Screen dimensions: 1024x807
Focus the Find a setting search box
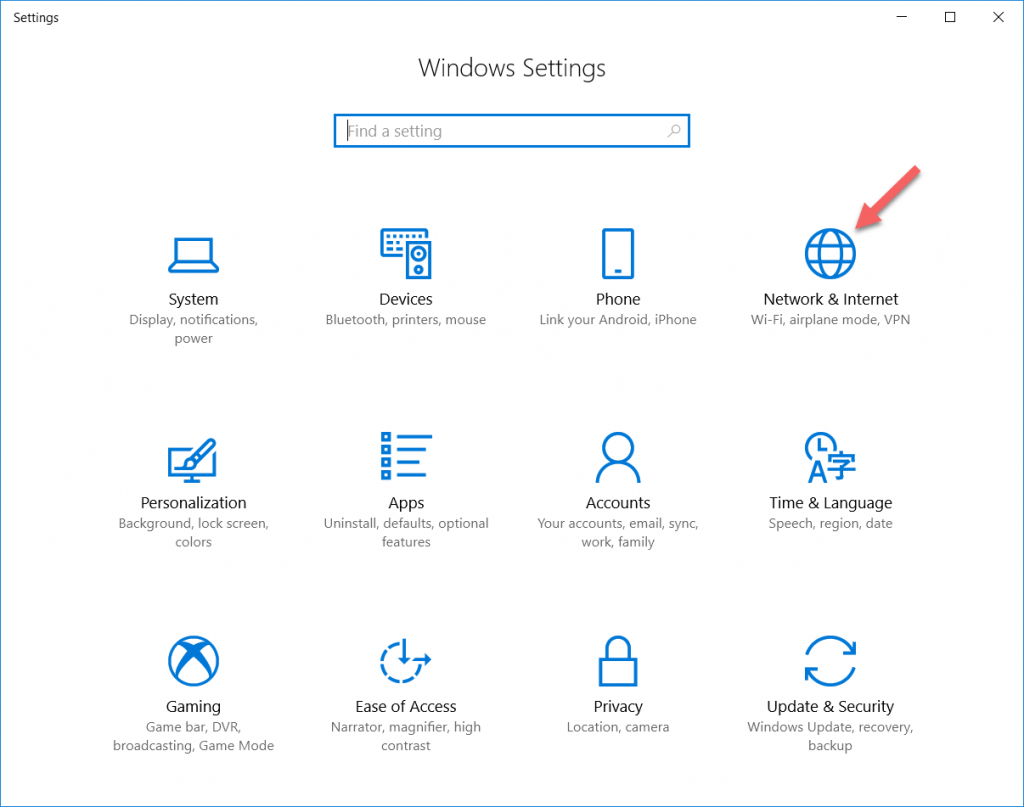(512, 131)
